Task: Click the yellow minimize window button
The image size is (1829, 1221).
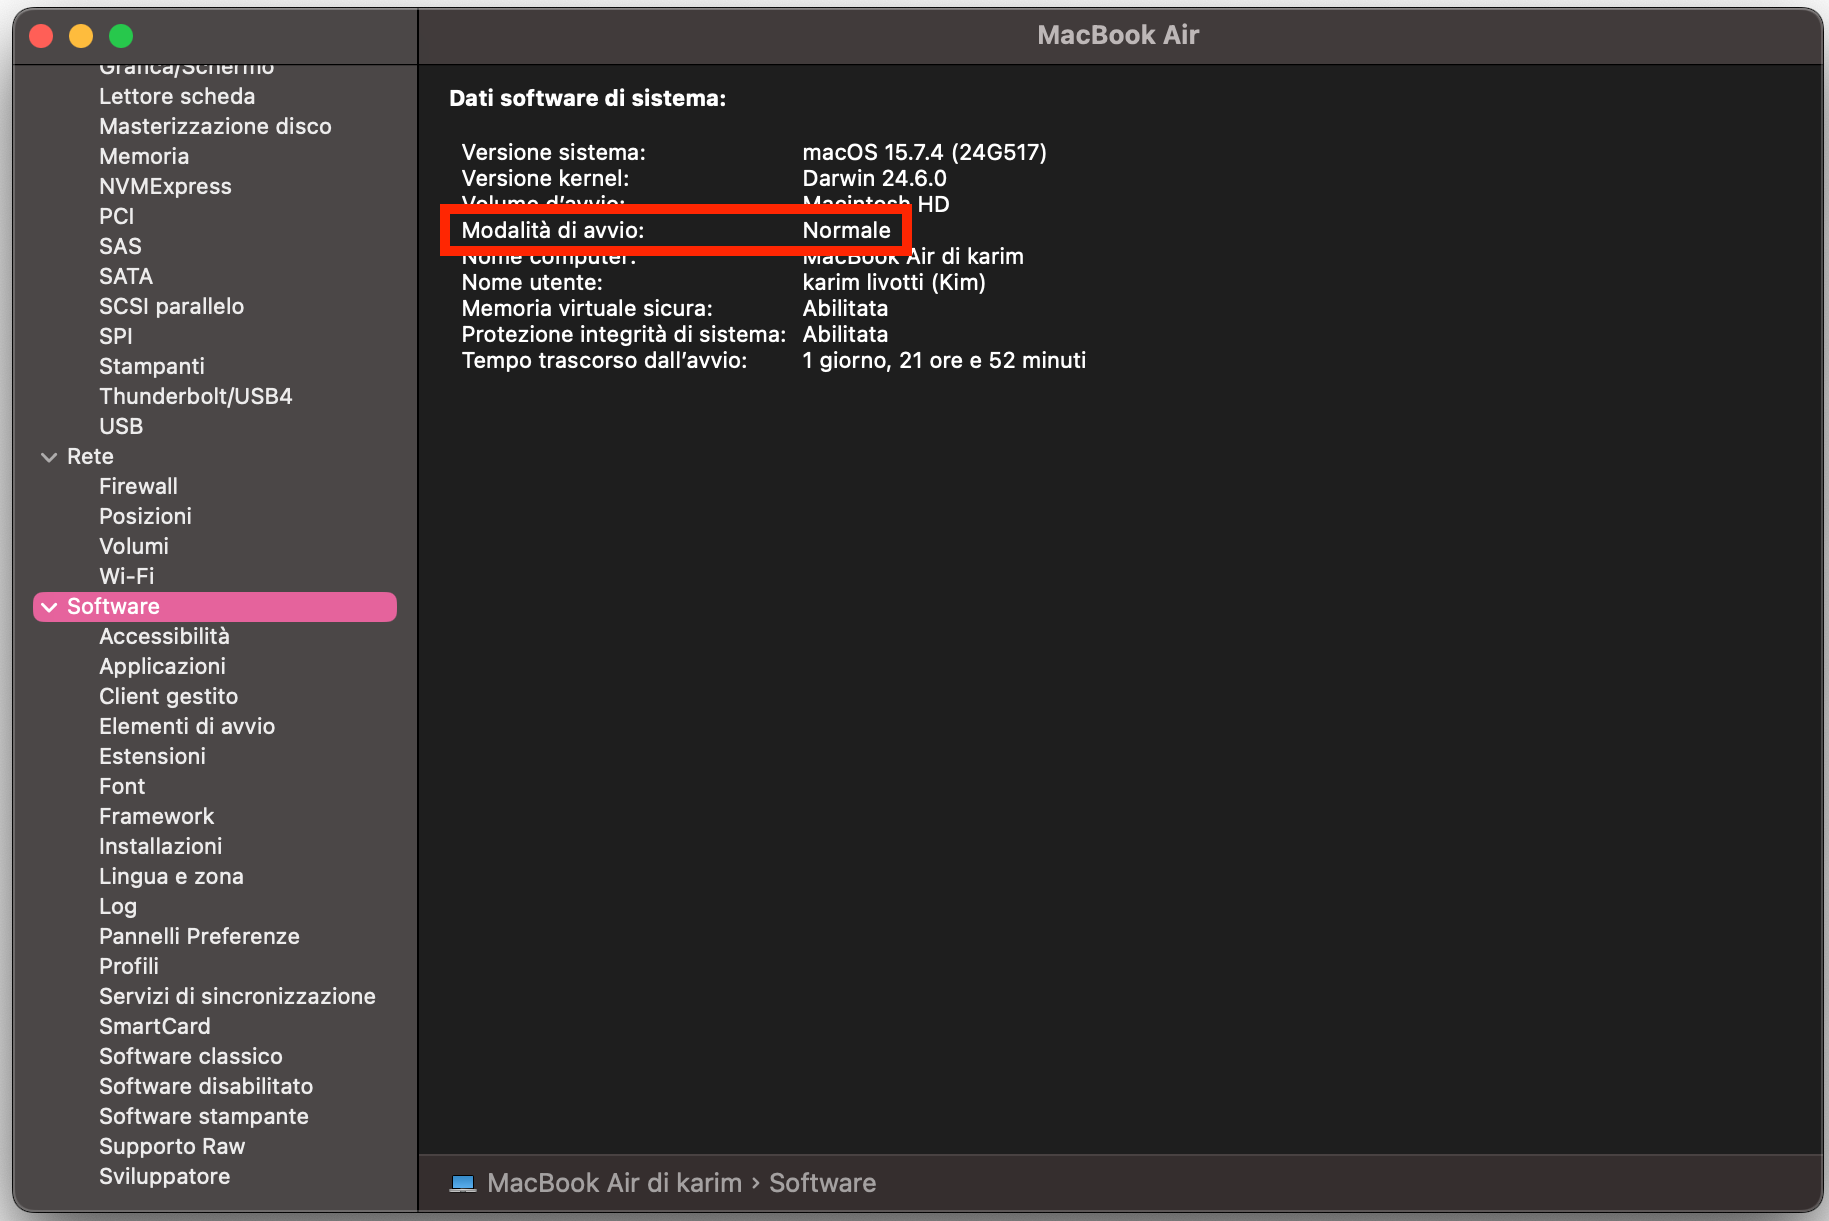Action: coord(81,36)
